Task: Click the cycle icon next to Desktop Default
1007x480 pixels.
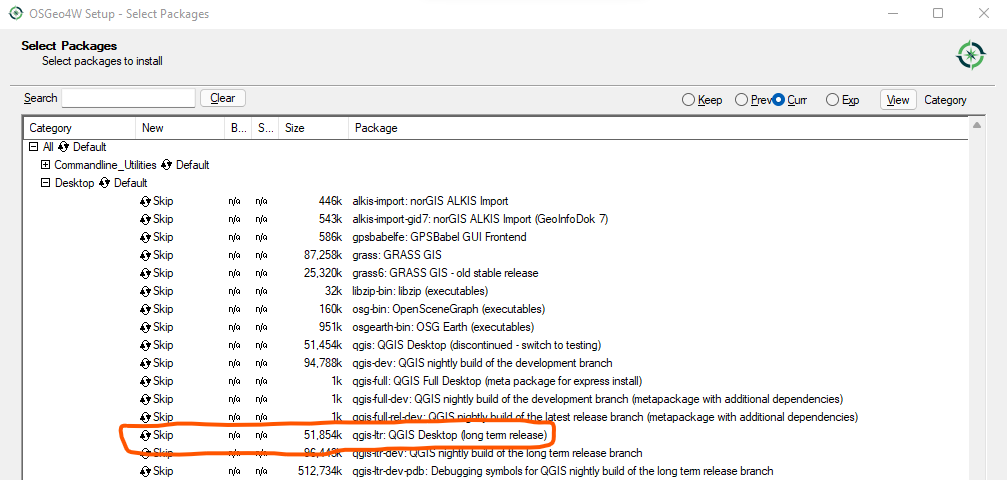Action: click(104, 183)
